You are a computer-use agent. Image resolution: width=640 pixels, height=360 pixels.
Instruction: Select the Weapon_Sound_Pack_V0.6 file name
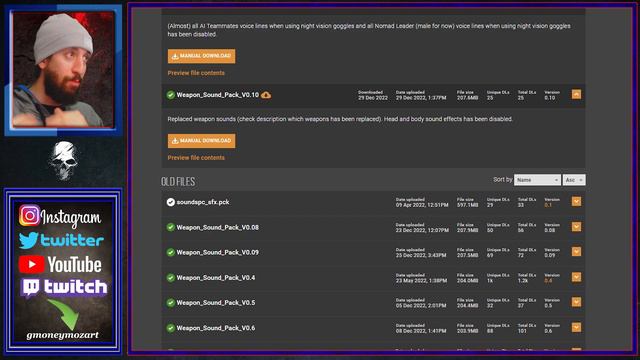click(216, 328)
